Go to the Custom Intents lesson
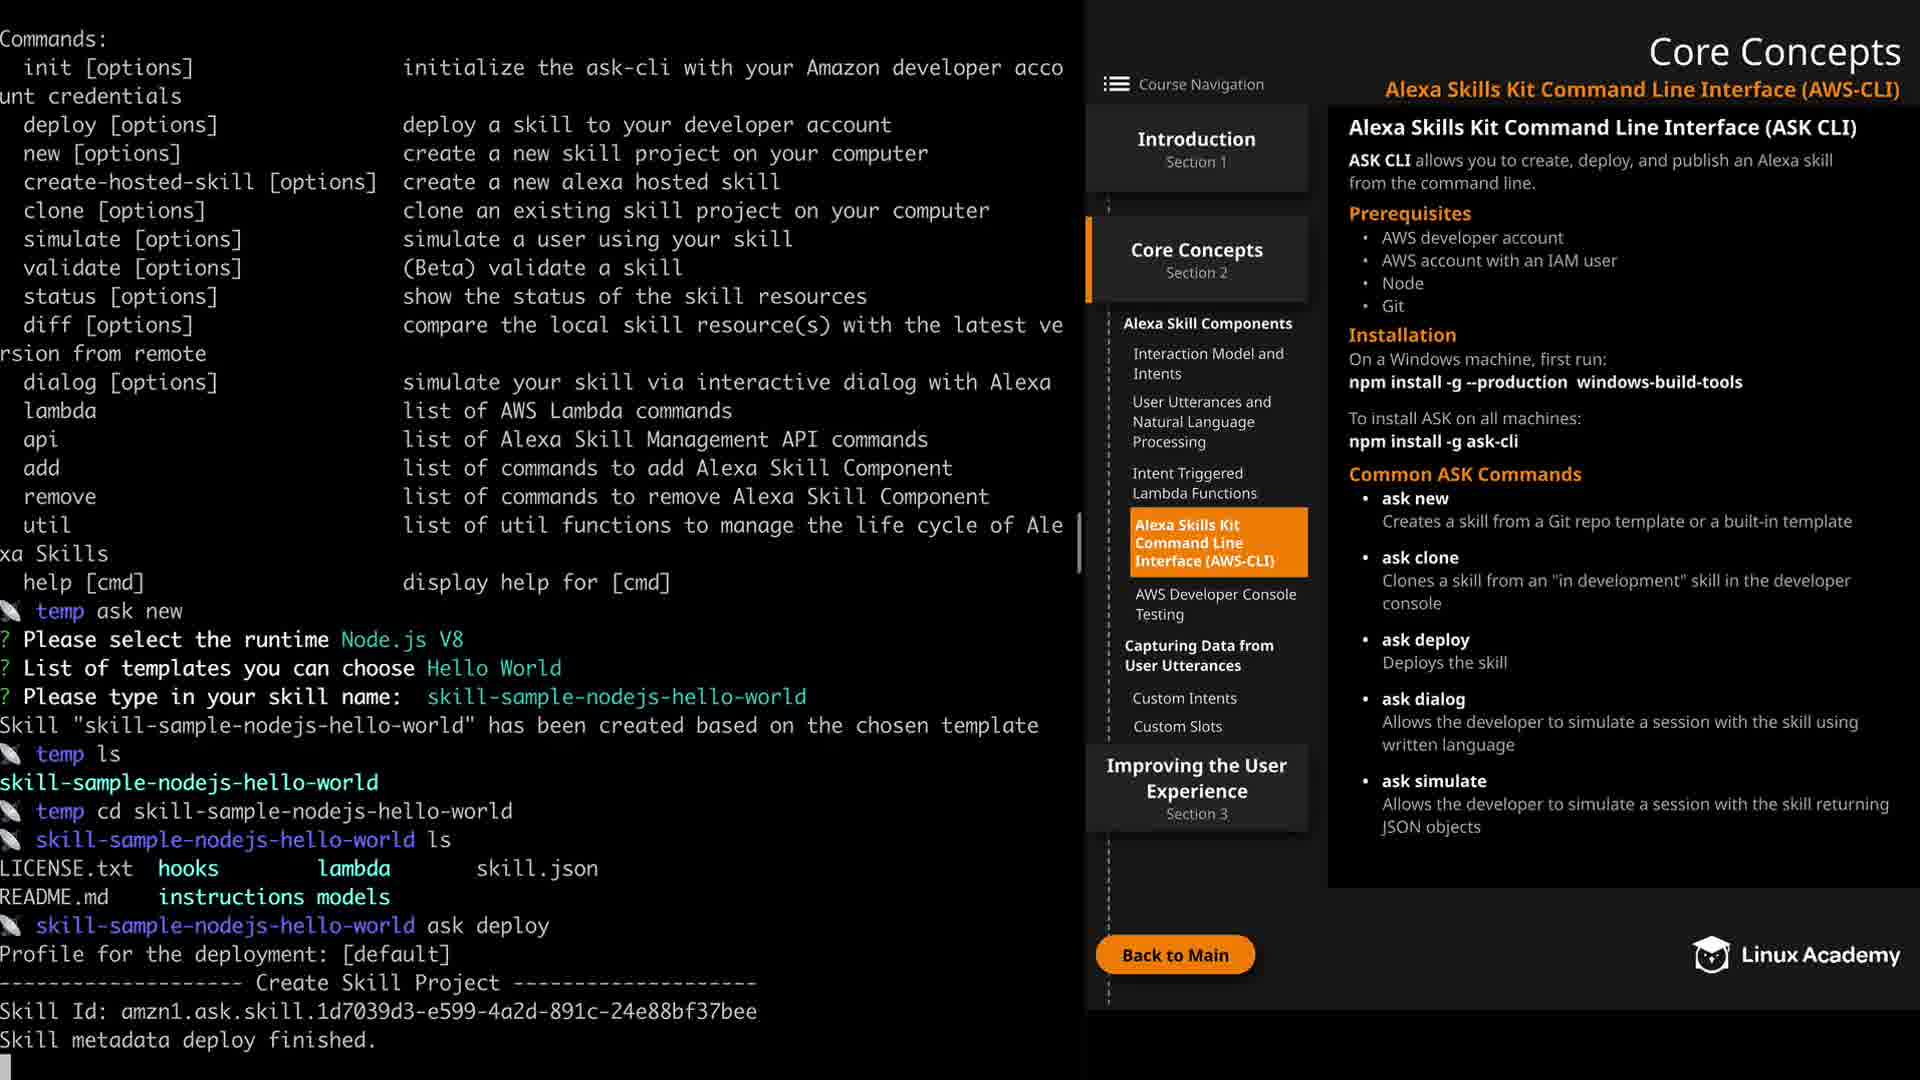The width and height of the screenshot is (1920, 1080). tap(1184, 698)
